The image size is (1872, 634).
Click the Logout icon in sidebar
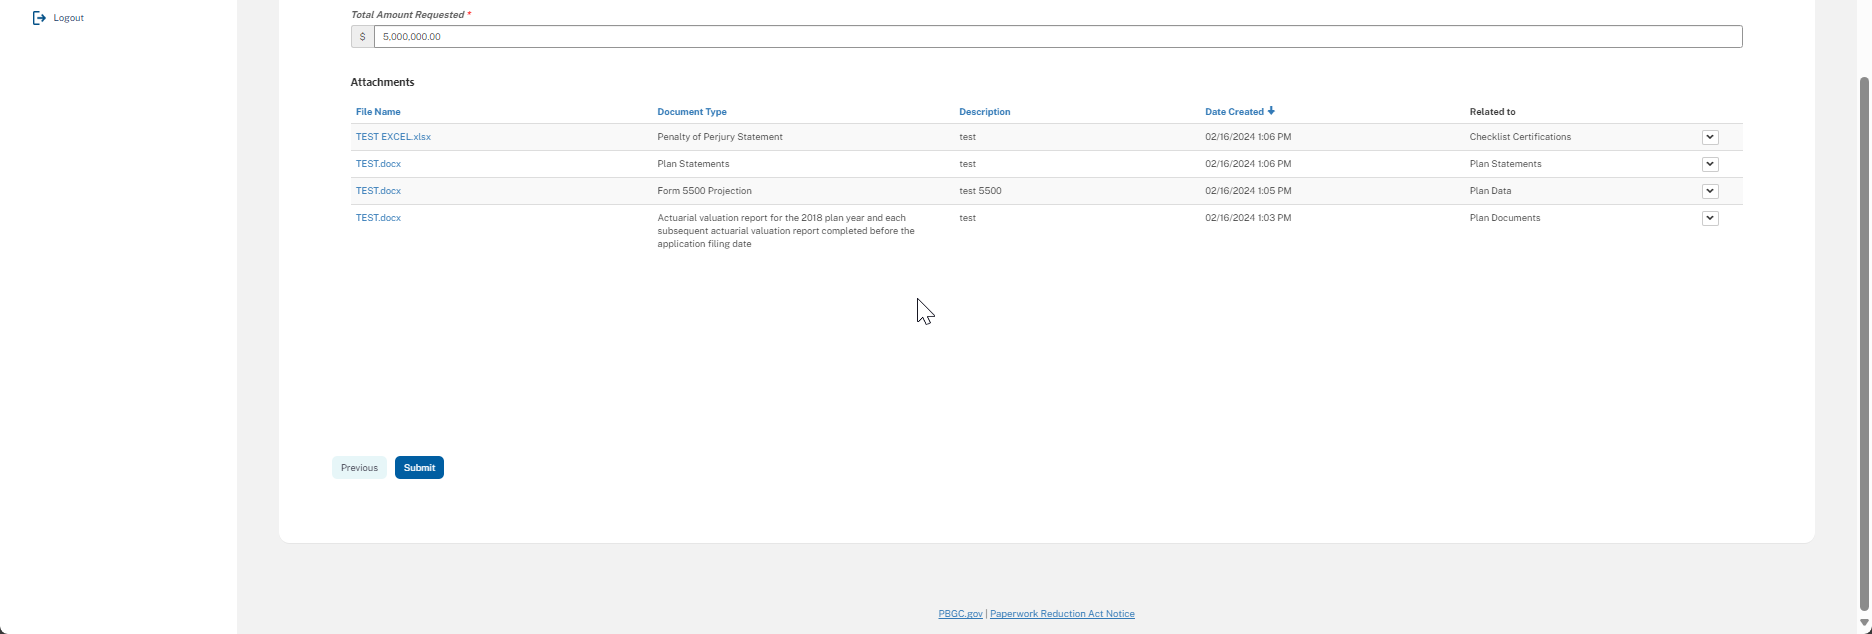point(39,18)
